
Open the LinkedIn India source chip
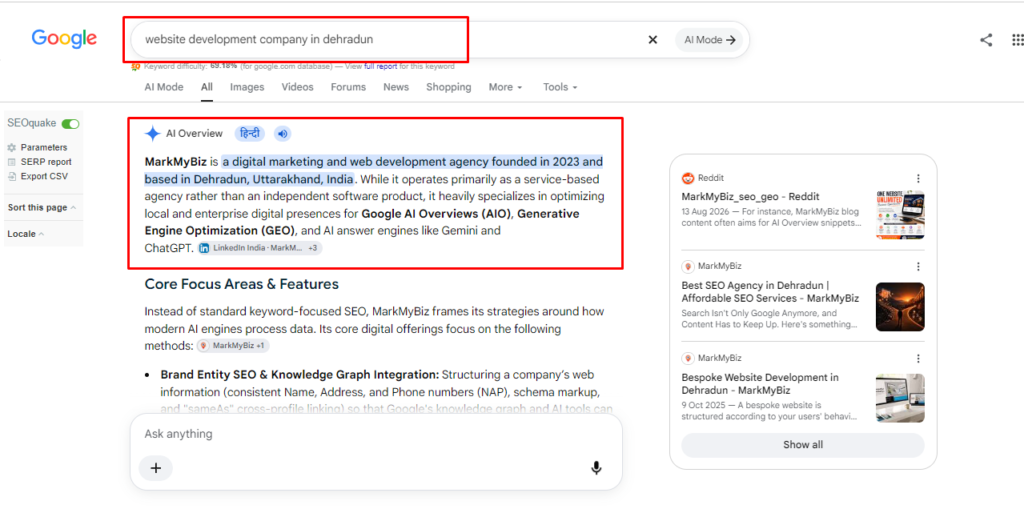pyautogui.click(x=260, y=248)
